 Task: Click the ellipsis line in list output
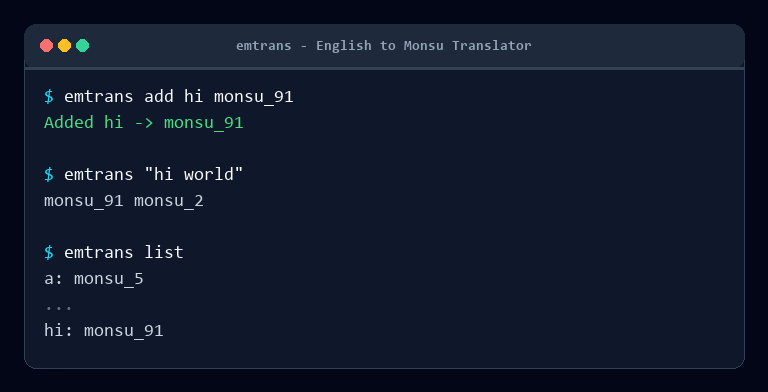58,308
